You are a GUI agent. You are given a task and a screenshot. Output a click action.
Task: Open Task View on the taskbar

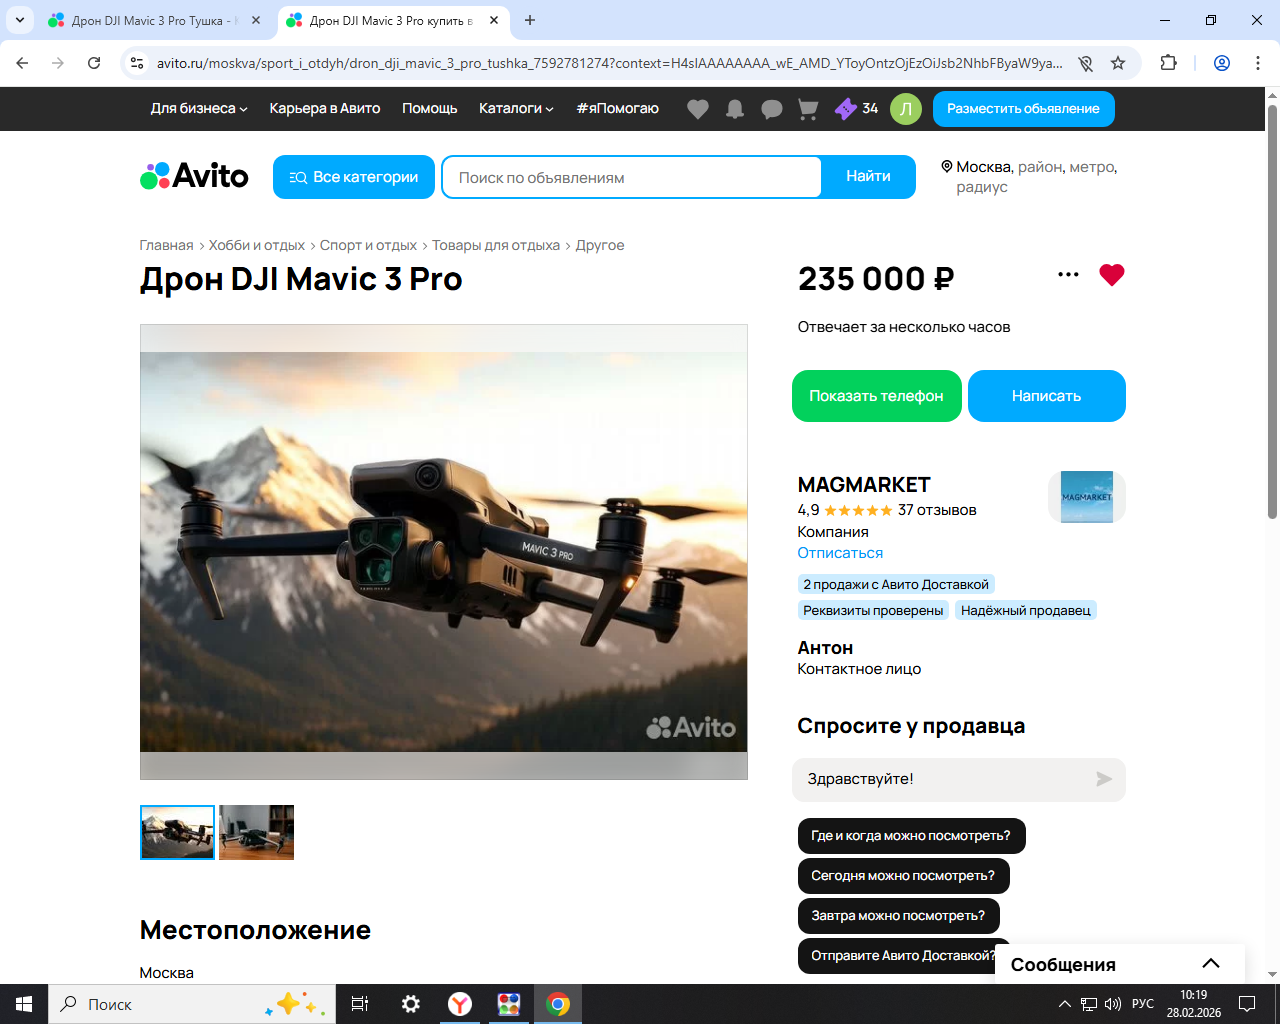(360, 1004)
